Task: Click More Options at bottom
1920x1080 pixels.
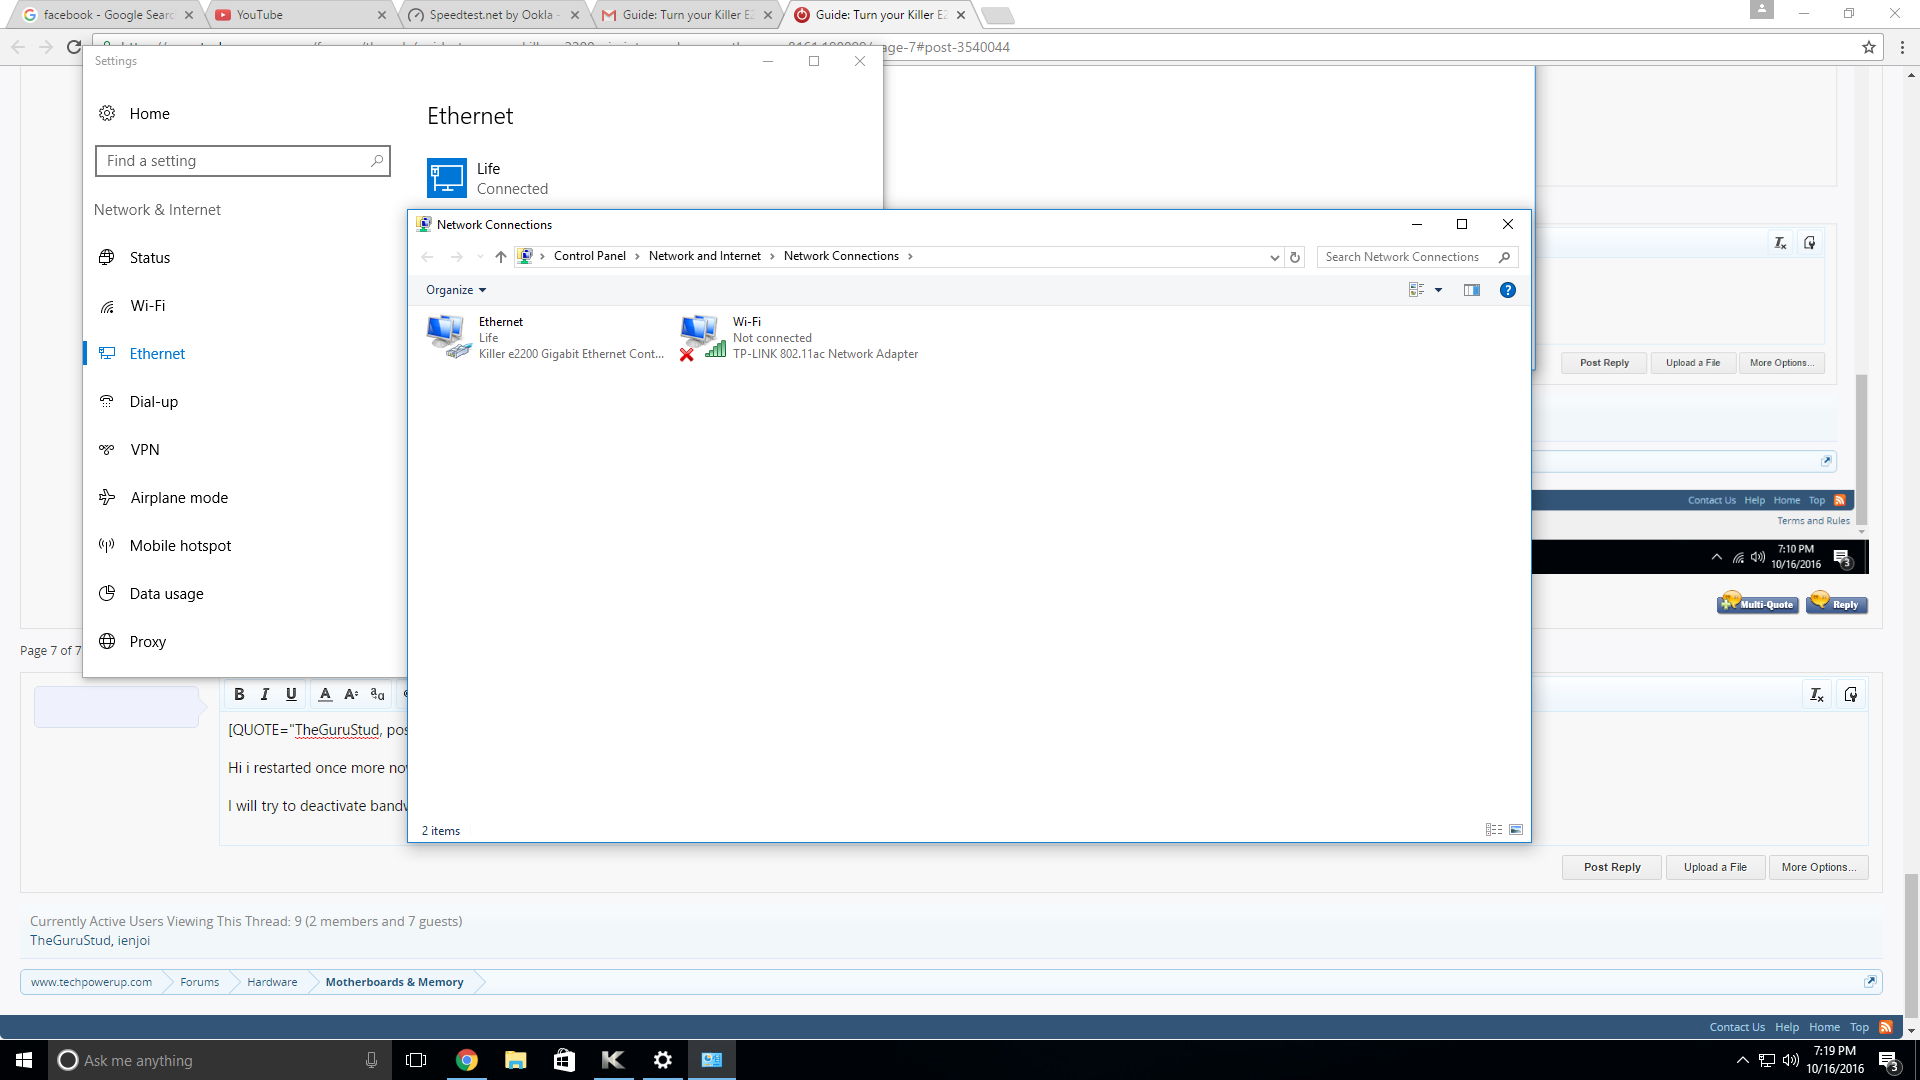Action: (x=1819, y=867)
